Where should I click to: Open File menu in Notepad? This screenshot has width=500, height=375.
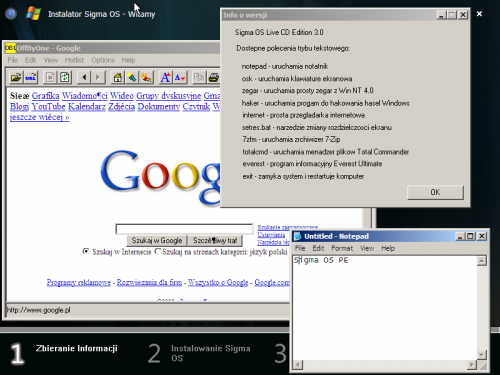[x=300, y=248]
